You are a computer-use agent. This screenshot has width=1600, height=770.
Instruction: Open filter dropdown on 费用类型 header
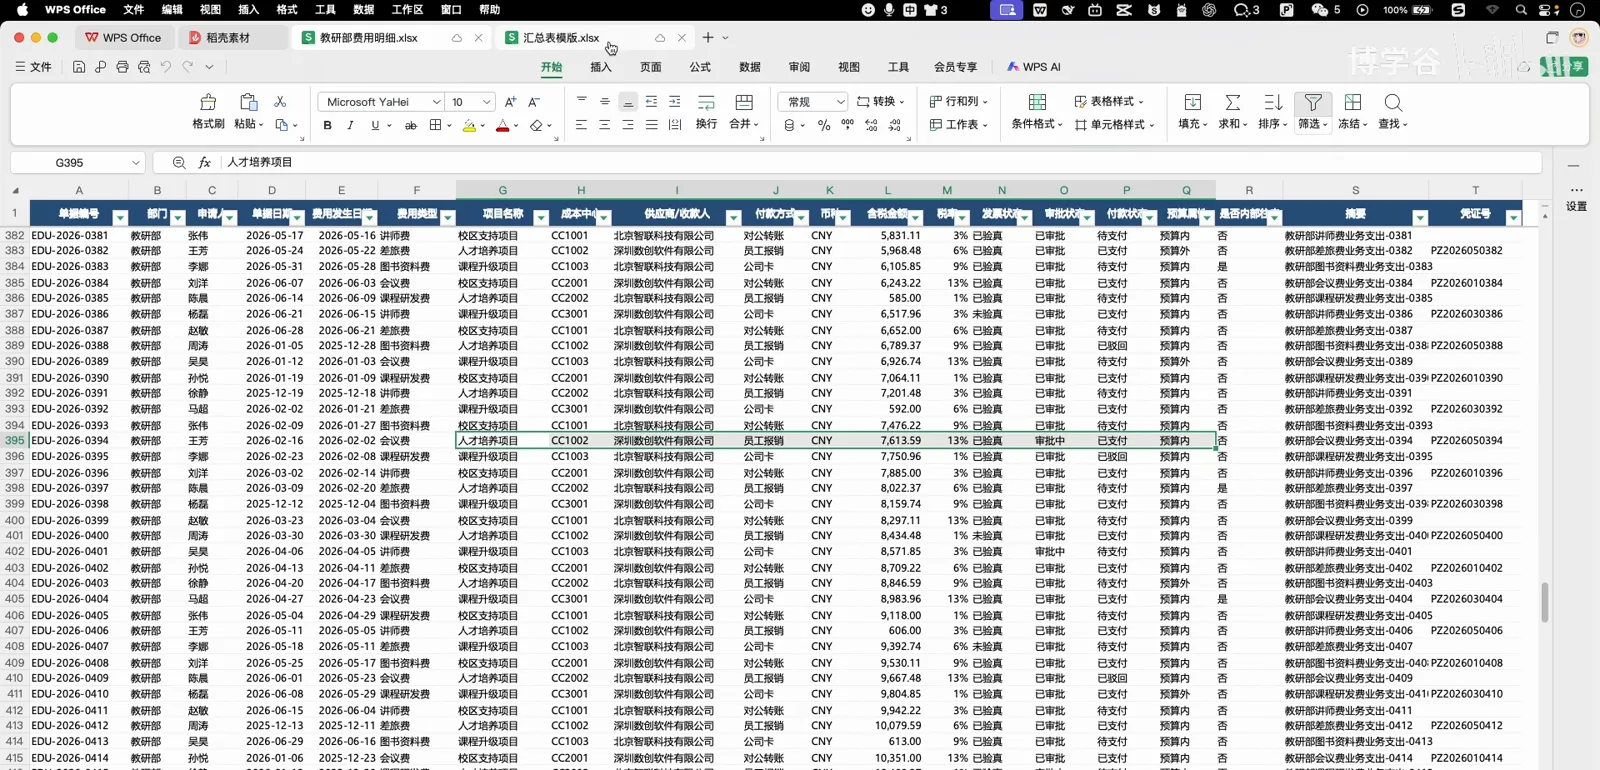pos(447,218)
